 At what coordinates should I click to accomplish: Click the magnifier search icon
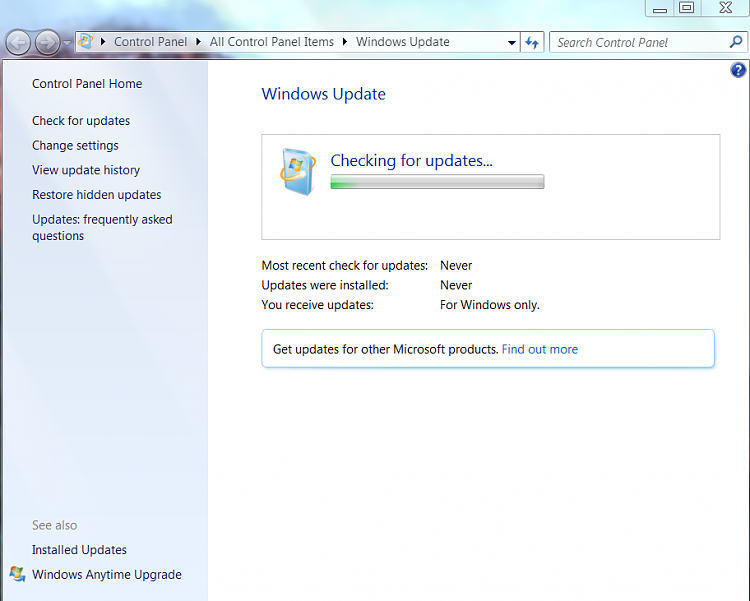pyautogui.click(x=736, y=42)
